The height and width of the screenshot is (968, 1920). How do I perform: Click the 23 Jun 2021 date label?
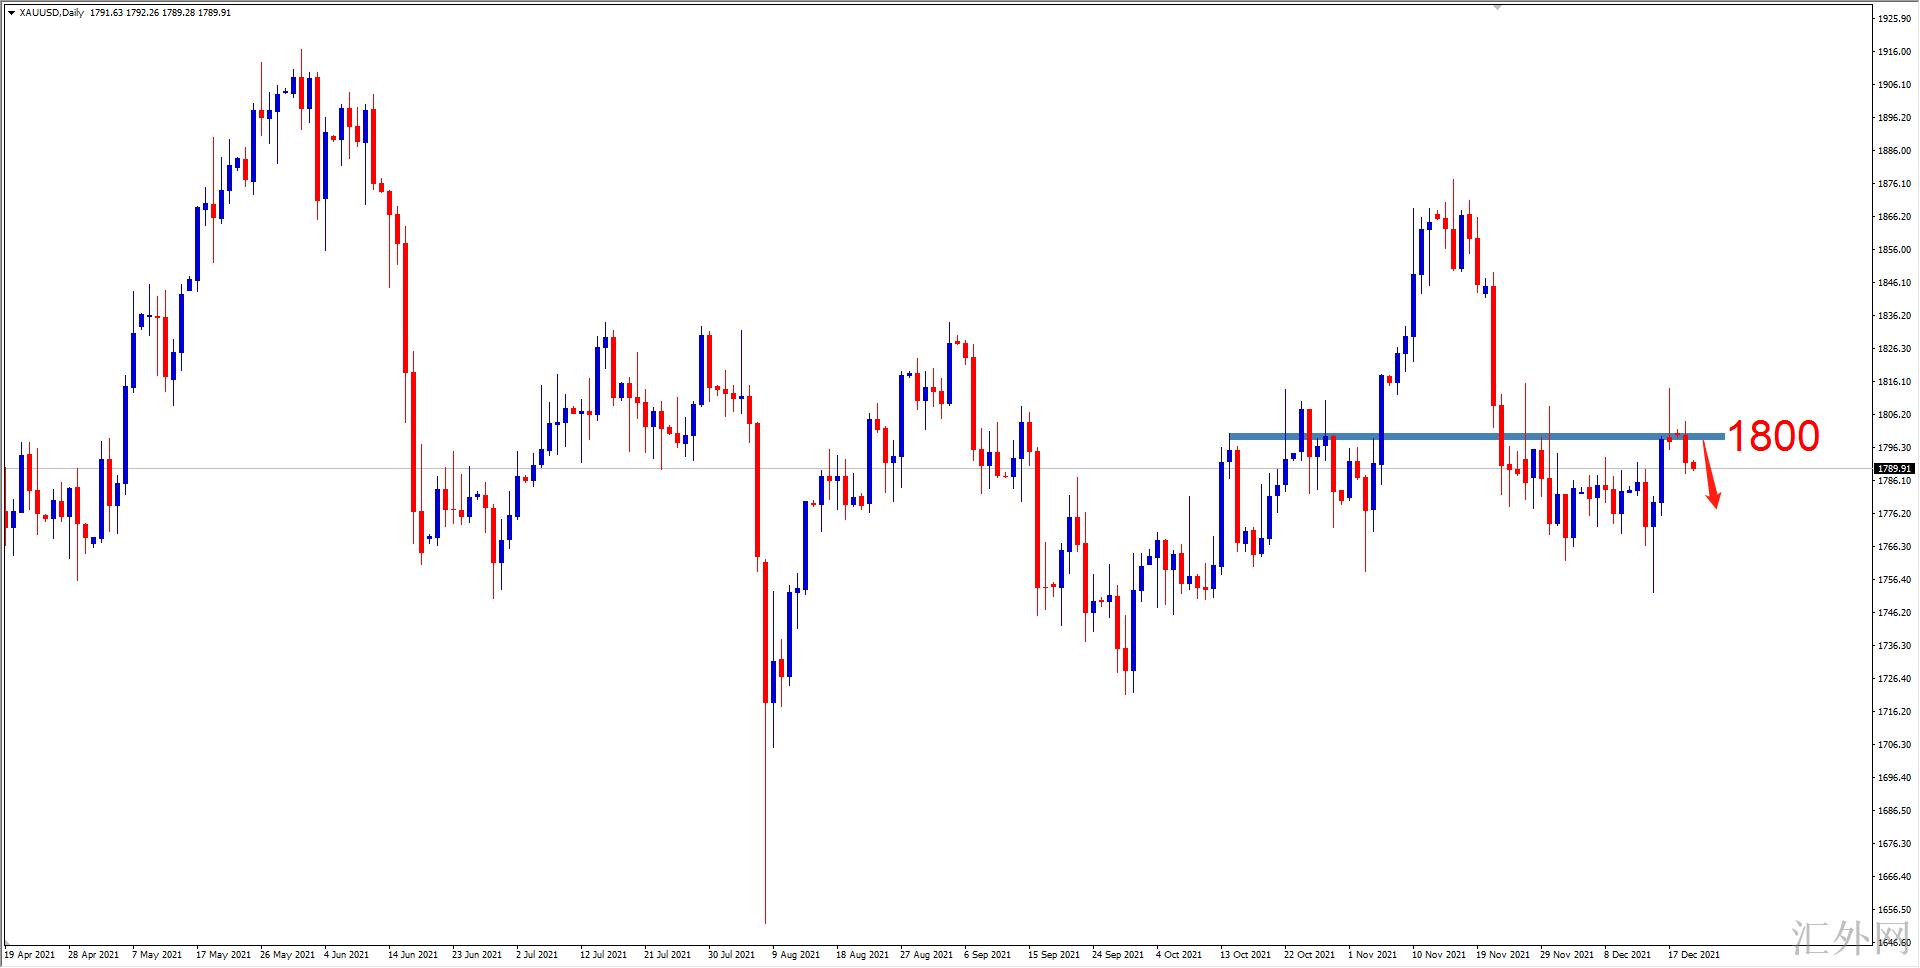click(x=477, y=955)
